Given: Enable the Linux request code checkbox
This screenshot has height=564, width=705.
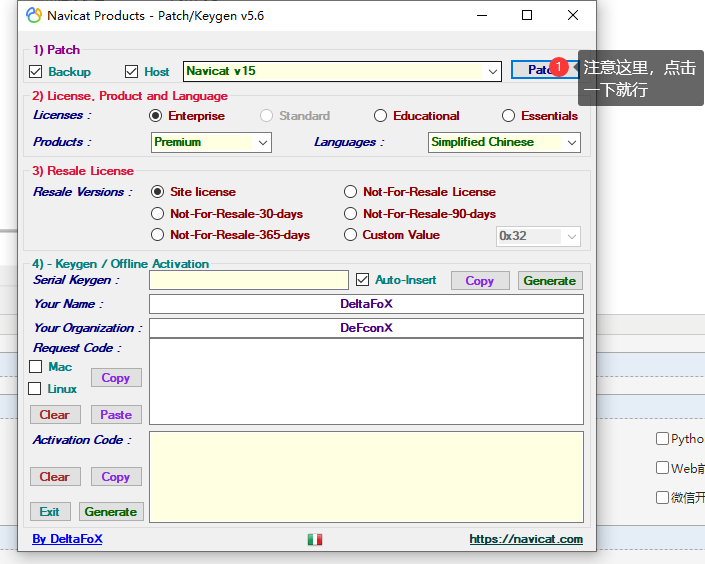Looking at the screenshot, I should (x=35, y=389).
